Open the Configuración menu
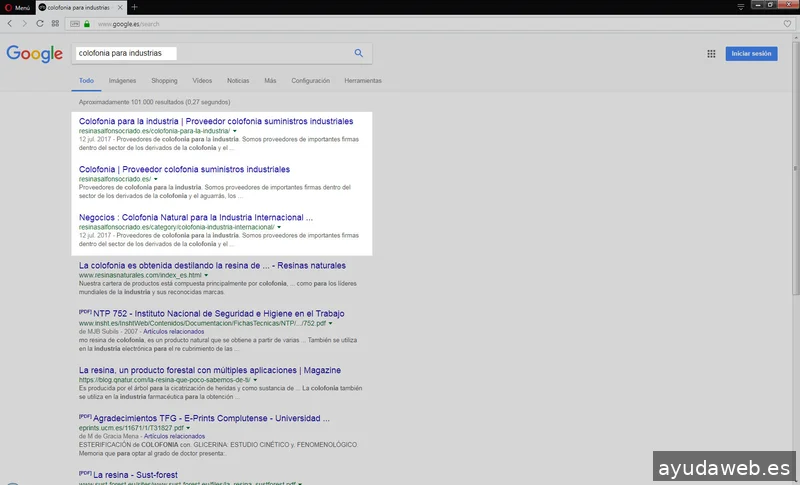The width and height of the screenshot is (800, 485). 311,81
